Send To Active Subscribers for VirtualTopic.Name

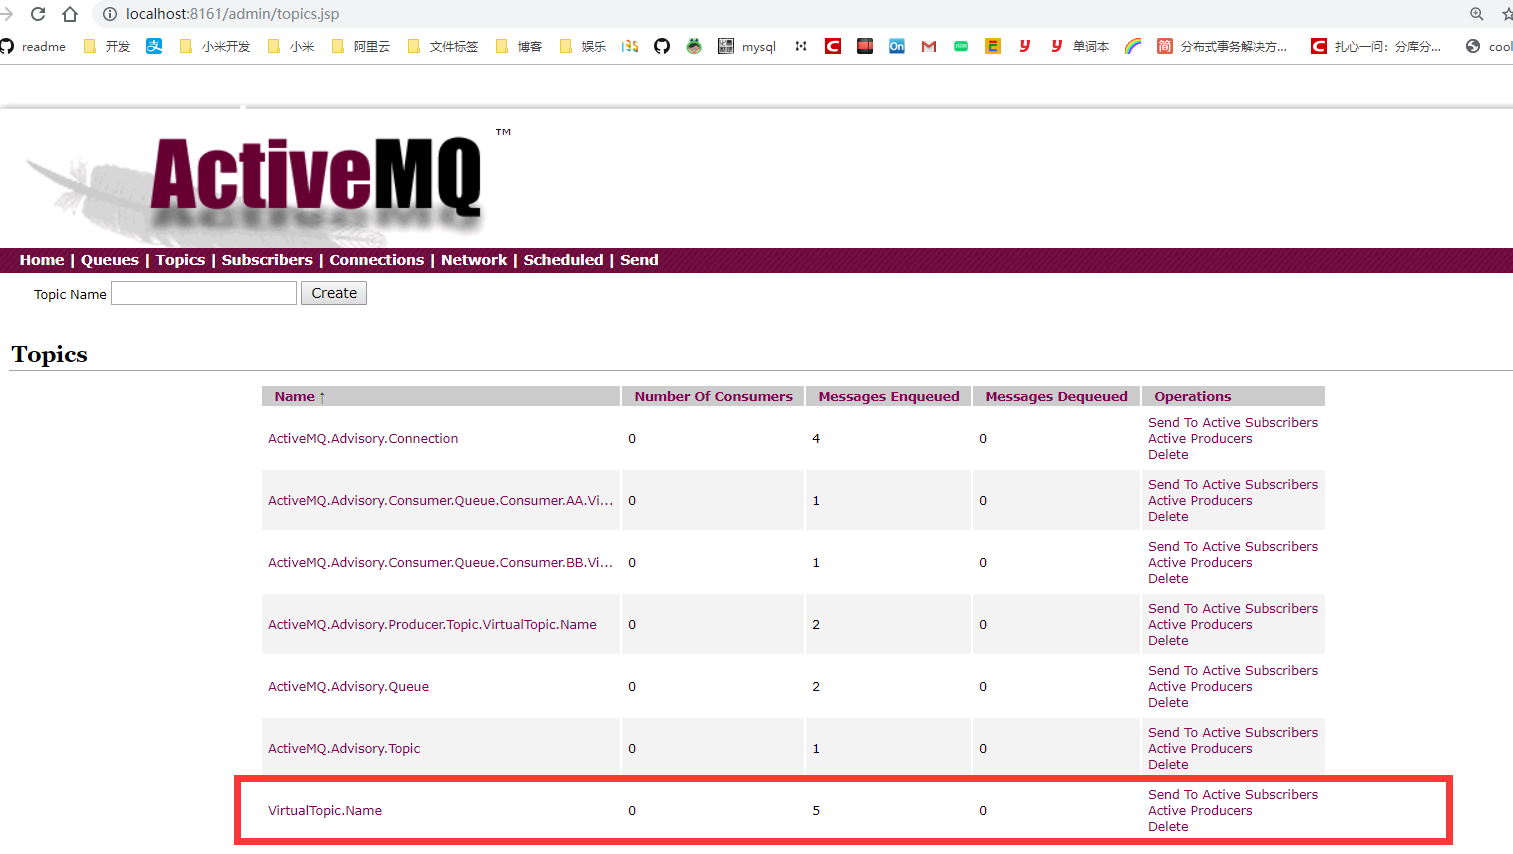click(1233, 795)
